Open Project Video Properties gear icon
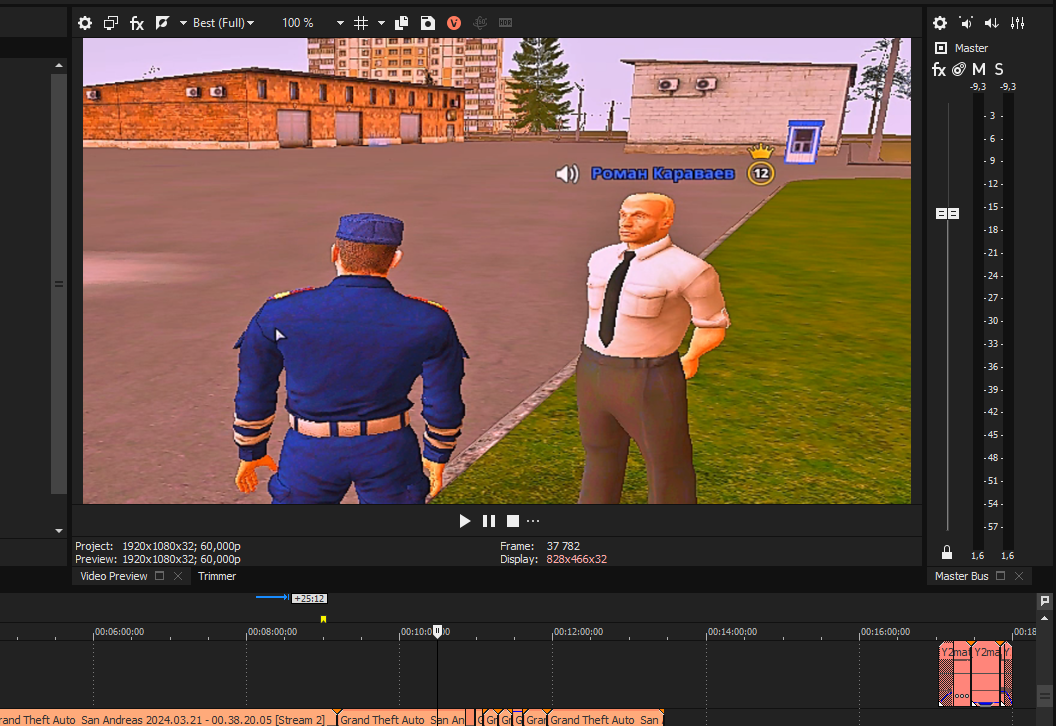This screenshot has width=1056, height=726. 85,23
